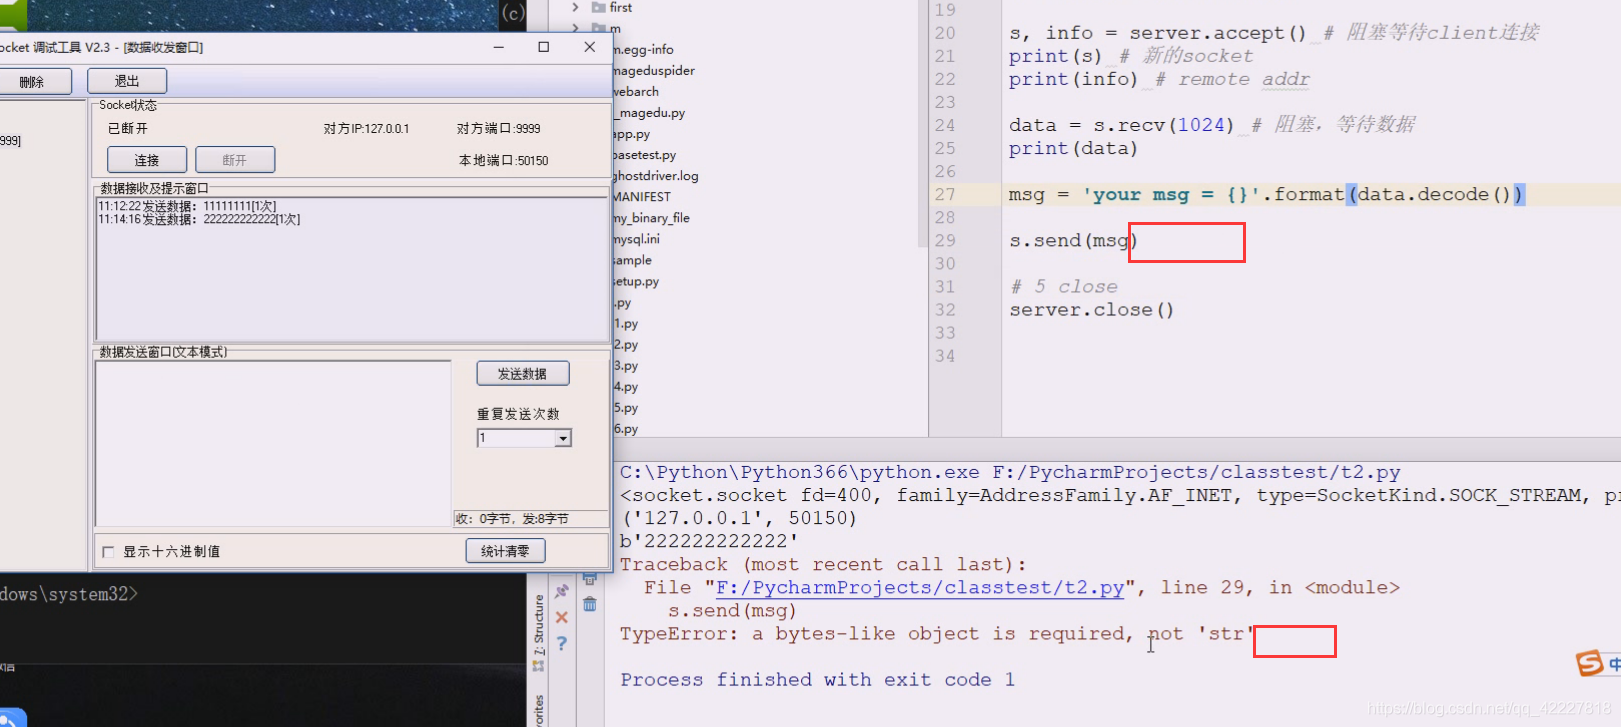The image size is (1621, 727).
Task: Click the TypeError message in console
Action: (937, 634)
